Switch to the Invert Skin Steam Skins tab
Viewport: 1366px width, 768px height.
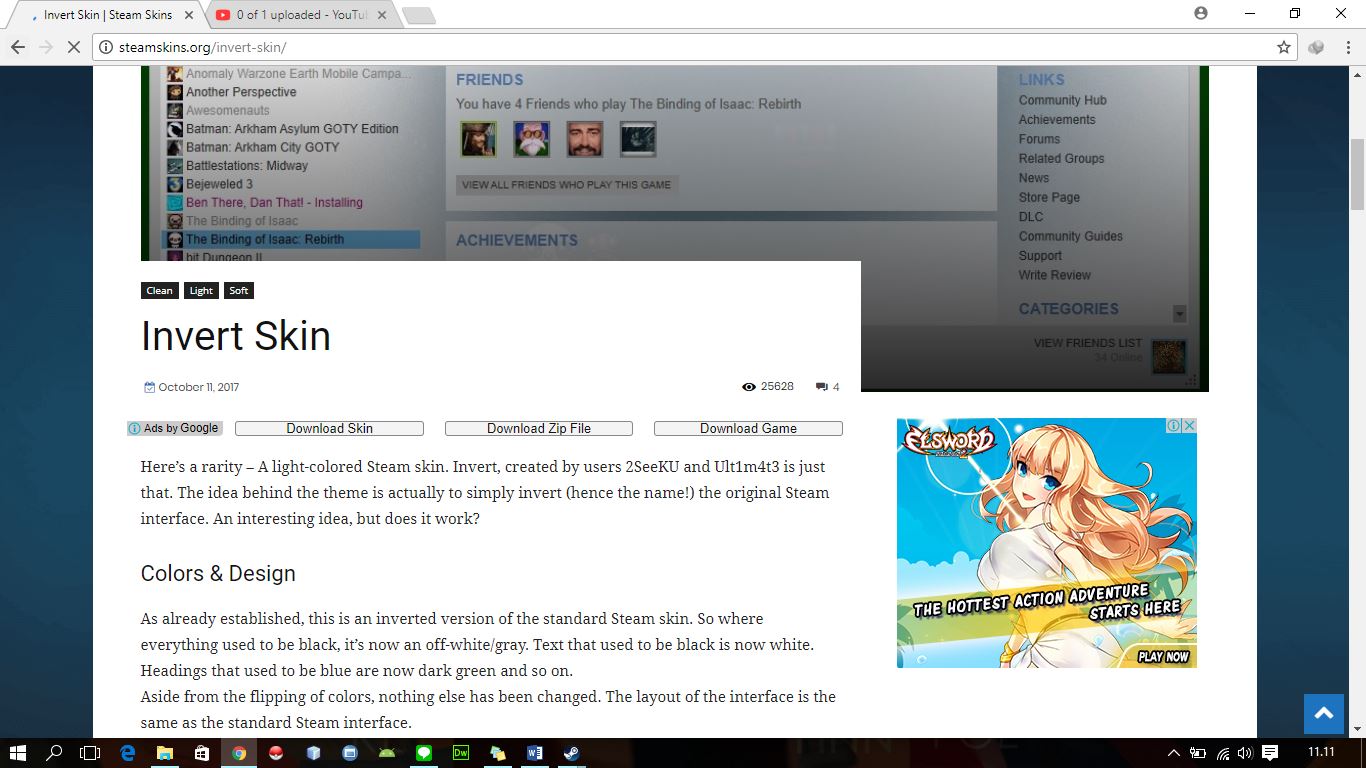point(105,15)
